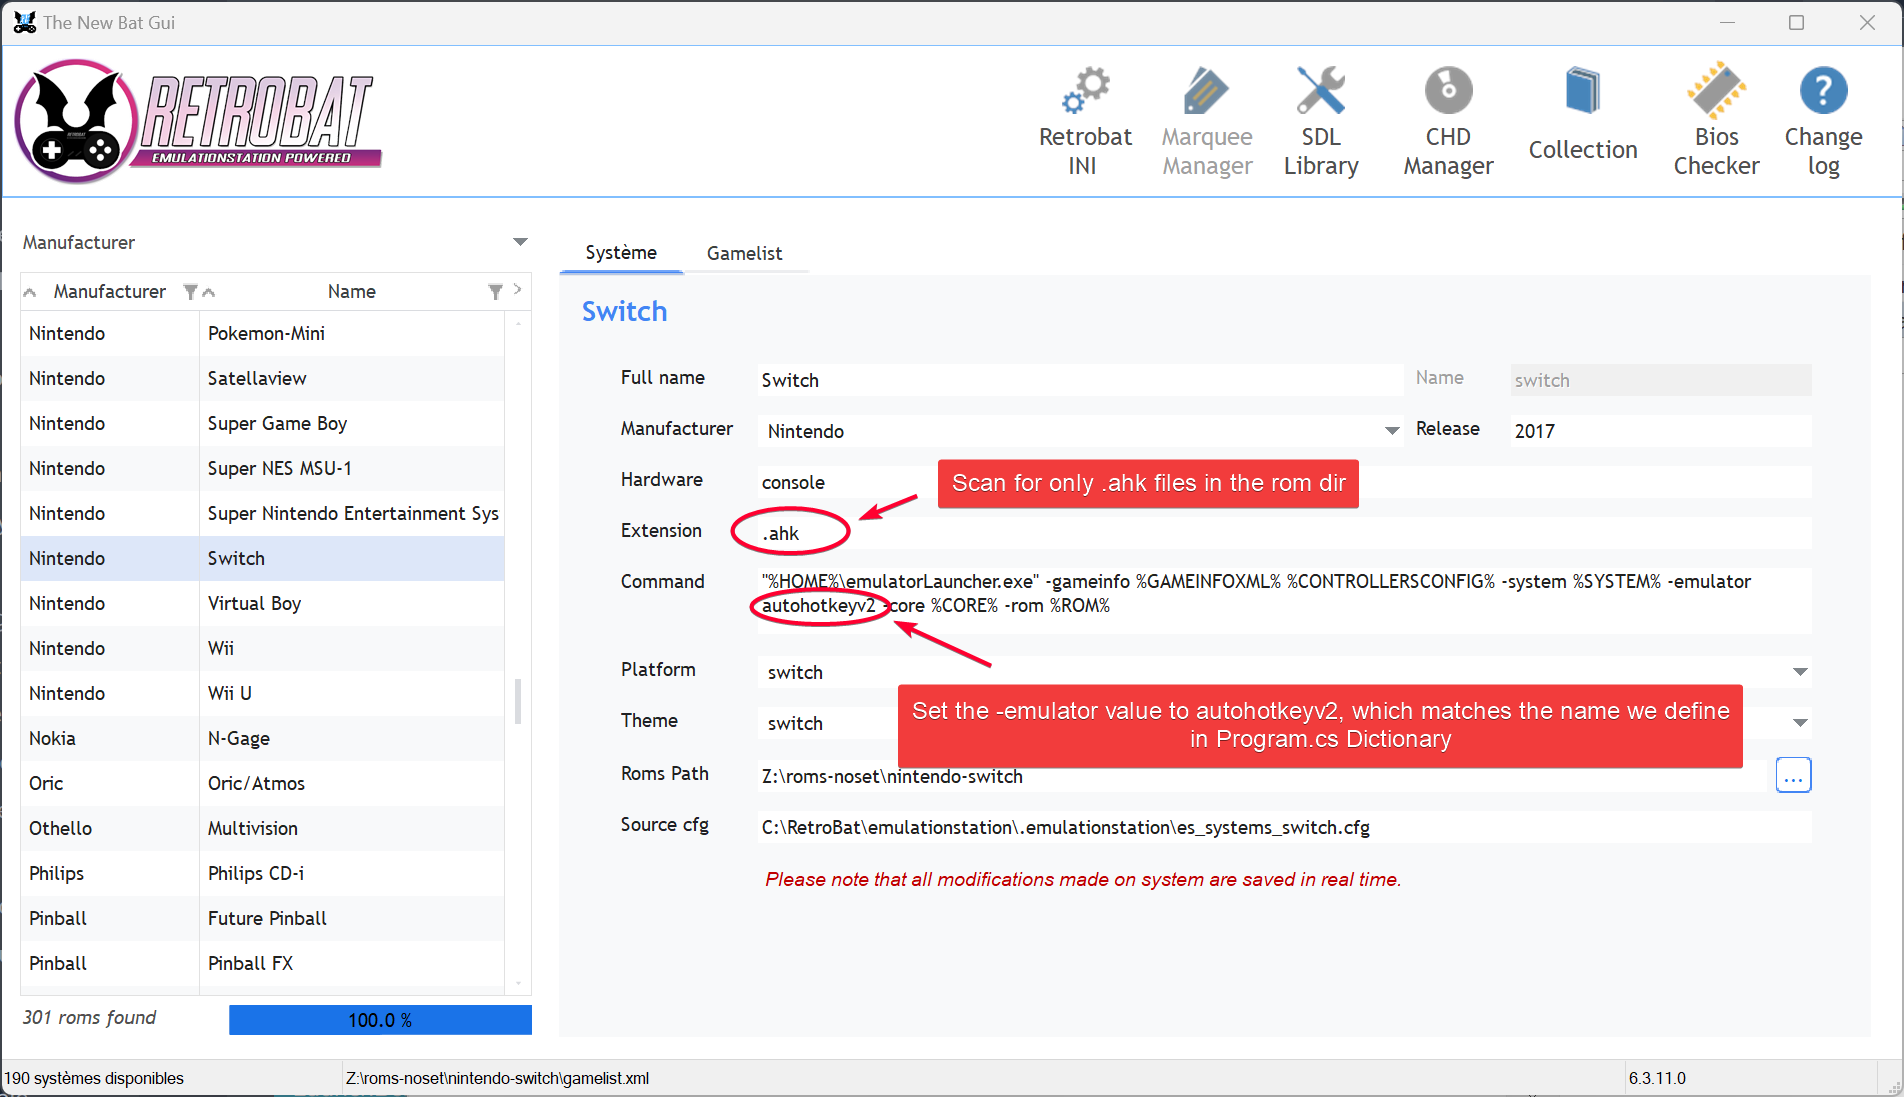Edit the Extension .ahk field
The width and height of the screenshot is (1904, 1097).
(1284, 533)
